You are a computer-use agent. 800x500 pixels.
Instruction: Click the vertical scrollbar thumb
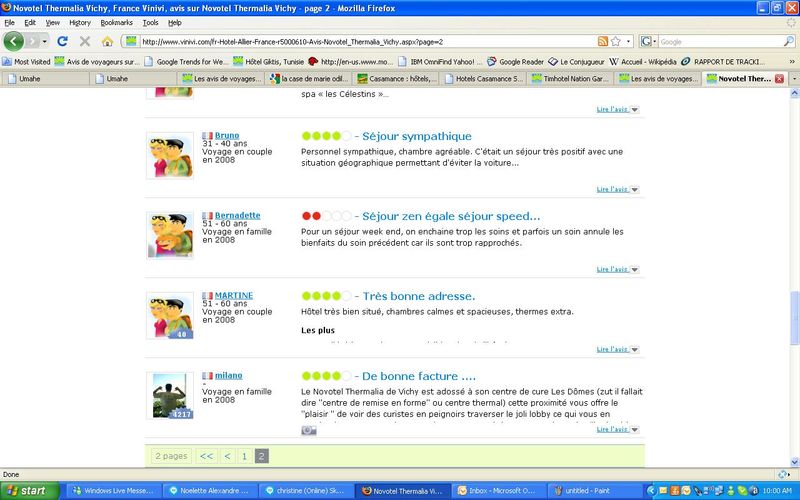[x=794, y=318]
